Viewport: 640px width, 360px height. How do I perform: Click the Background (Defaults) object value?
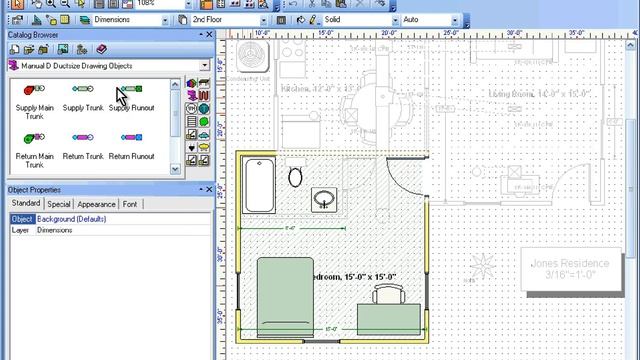(71, 219)
